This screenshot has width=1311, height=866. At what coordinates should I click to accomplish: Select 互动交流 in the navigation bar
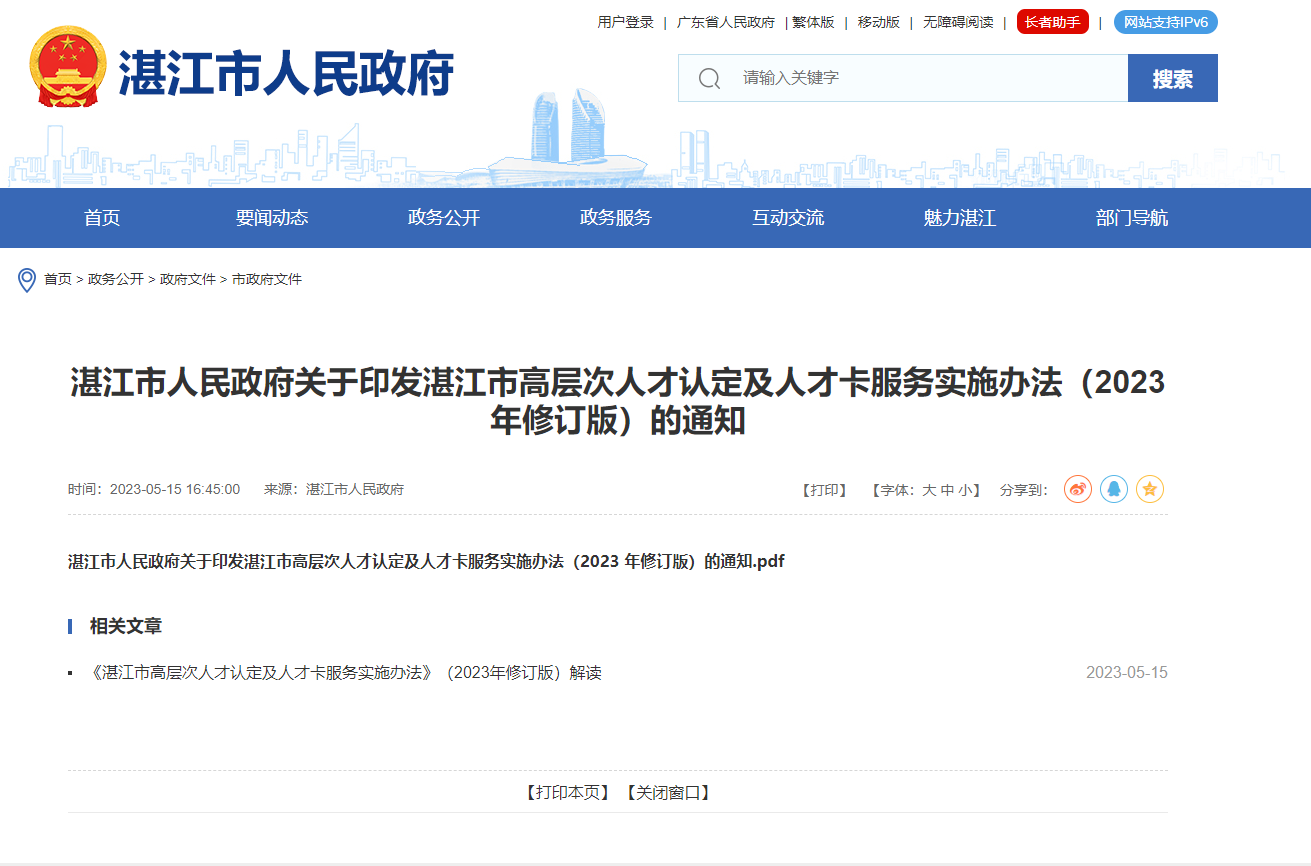[x=788, y=218]
